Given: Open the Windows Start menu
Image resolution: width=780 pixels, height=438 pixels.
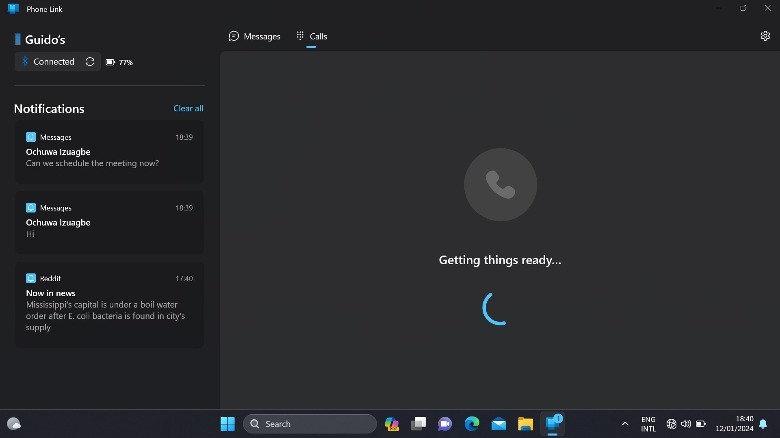Looking at the screenshot, I should point(227,424).
